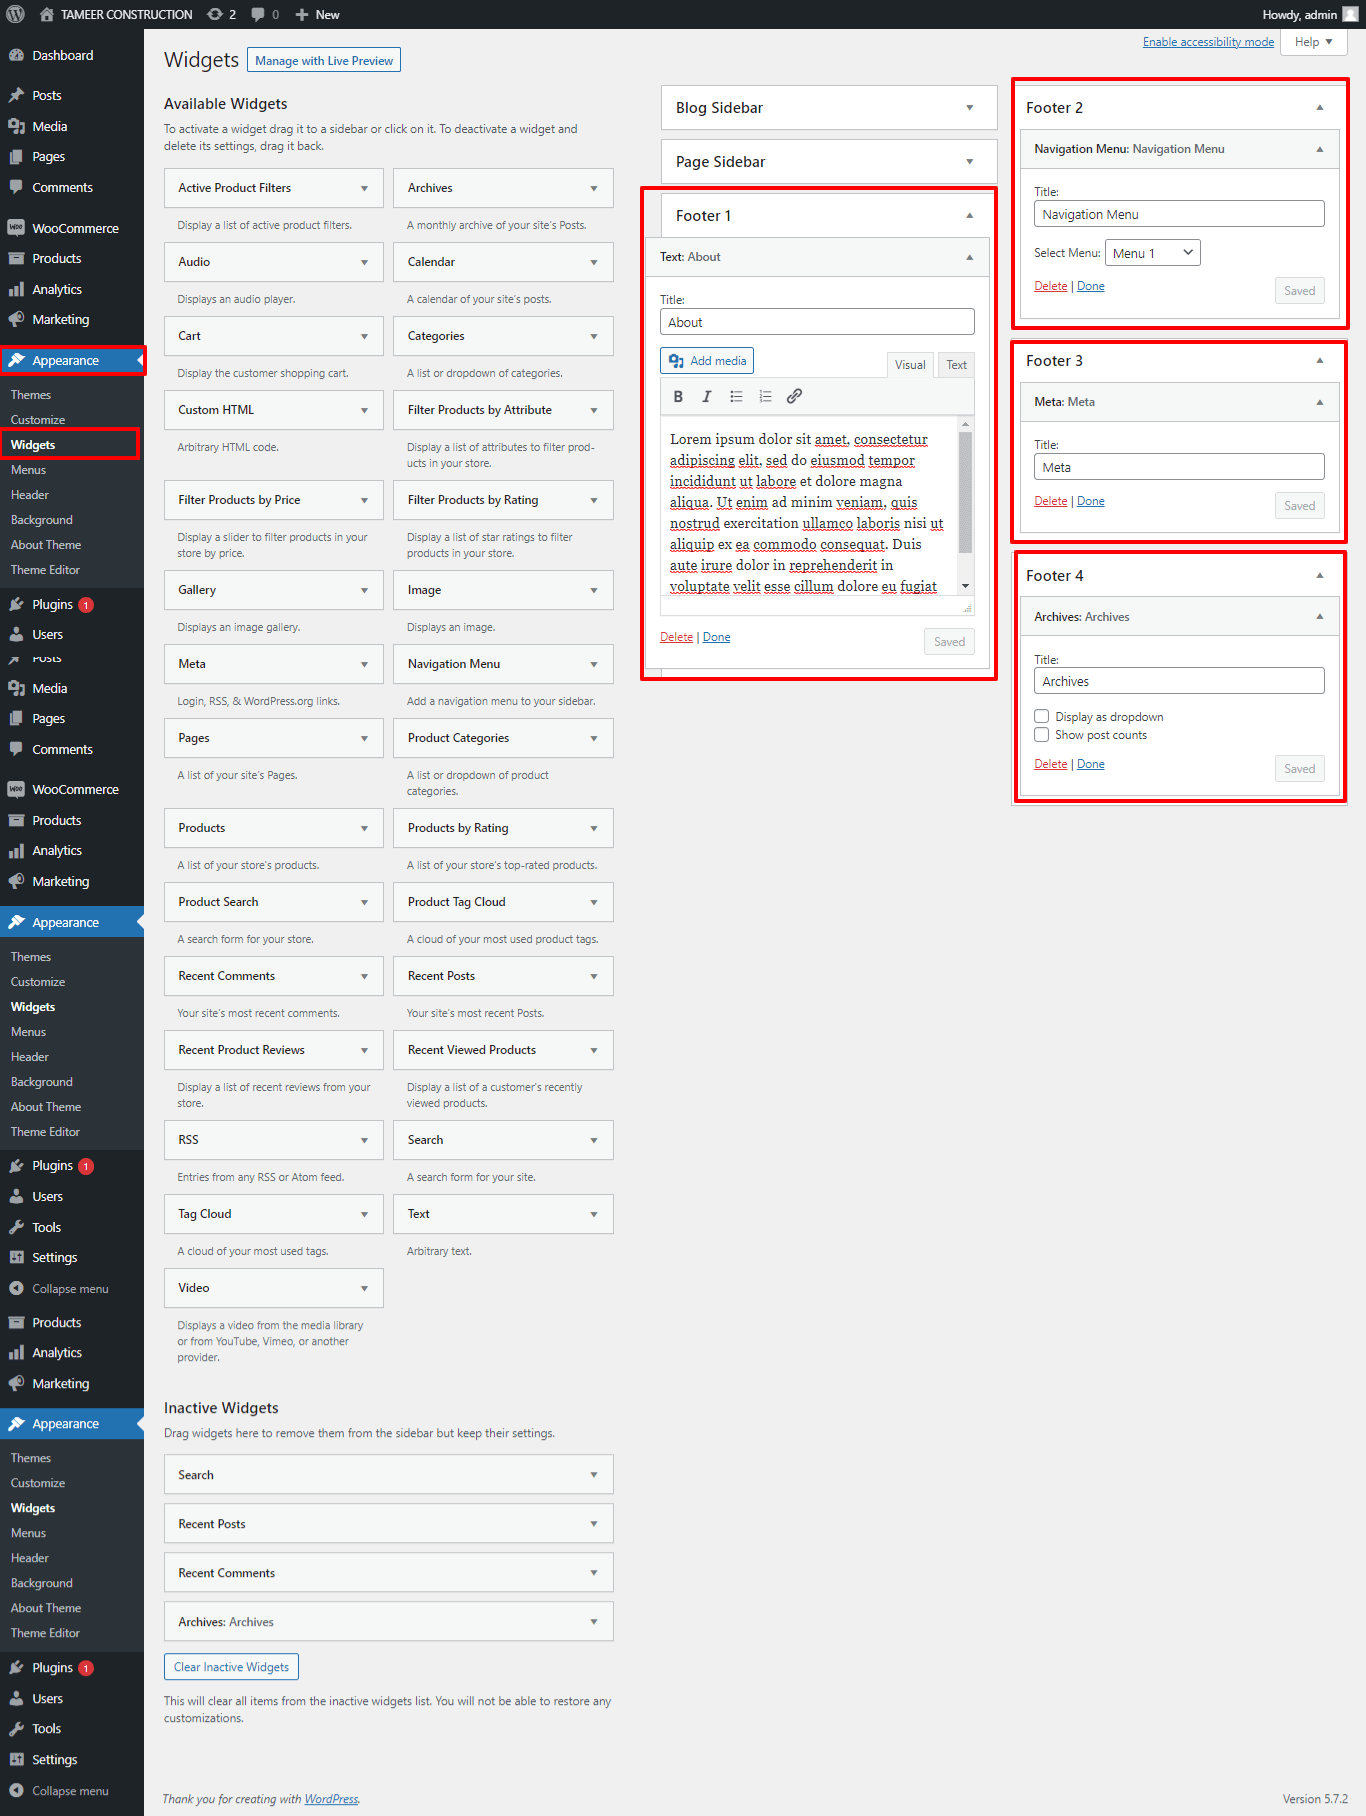Apply italic formatting in the About text editor
This screenshot has width=1366, height=1816.
pyautogui.click(x=707, y=396)
